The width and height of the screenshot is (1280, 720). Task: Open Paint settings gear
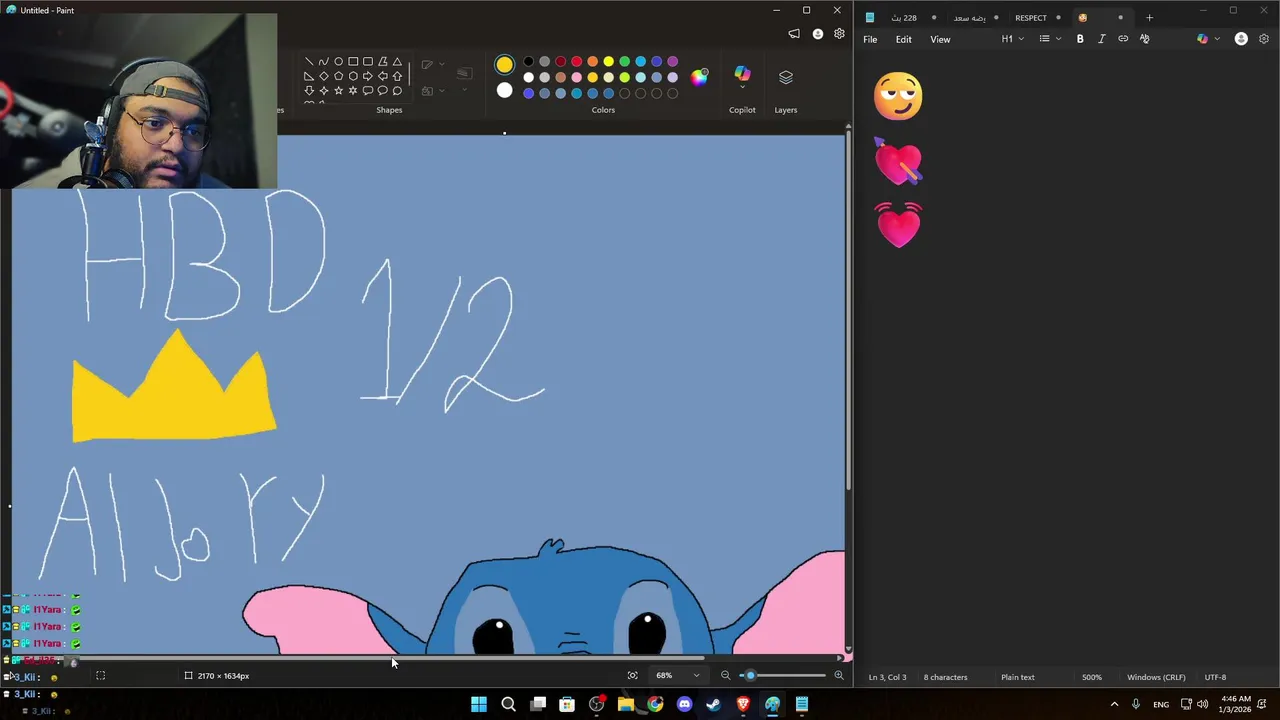click(840, 34)
